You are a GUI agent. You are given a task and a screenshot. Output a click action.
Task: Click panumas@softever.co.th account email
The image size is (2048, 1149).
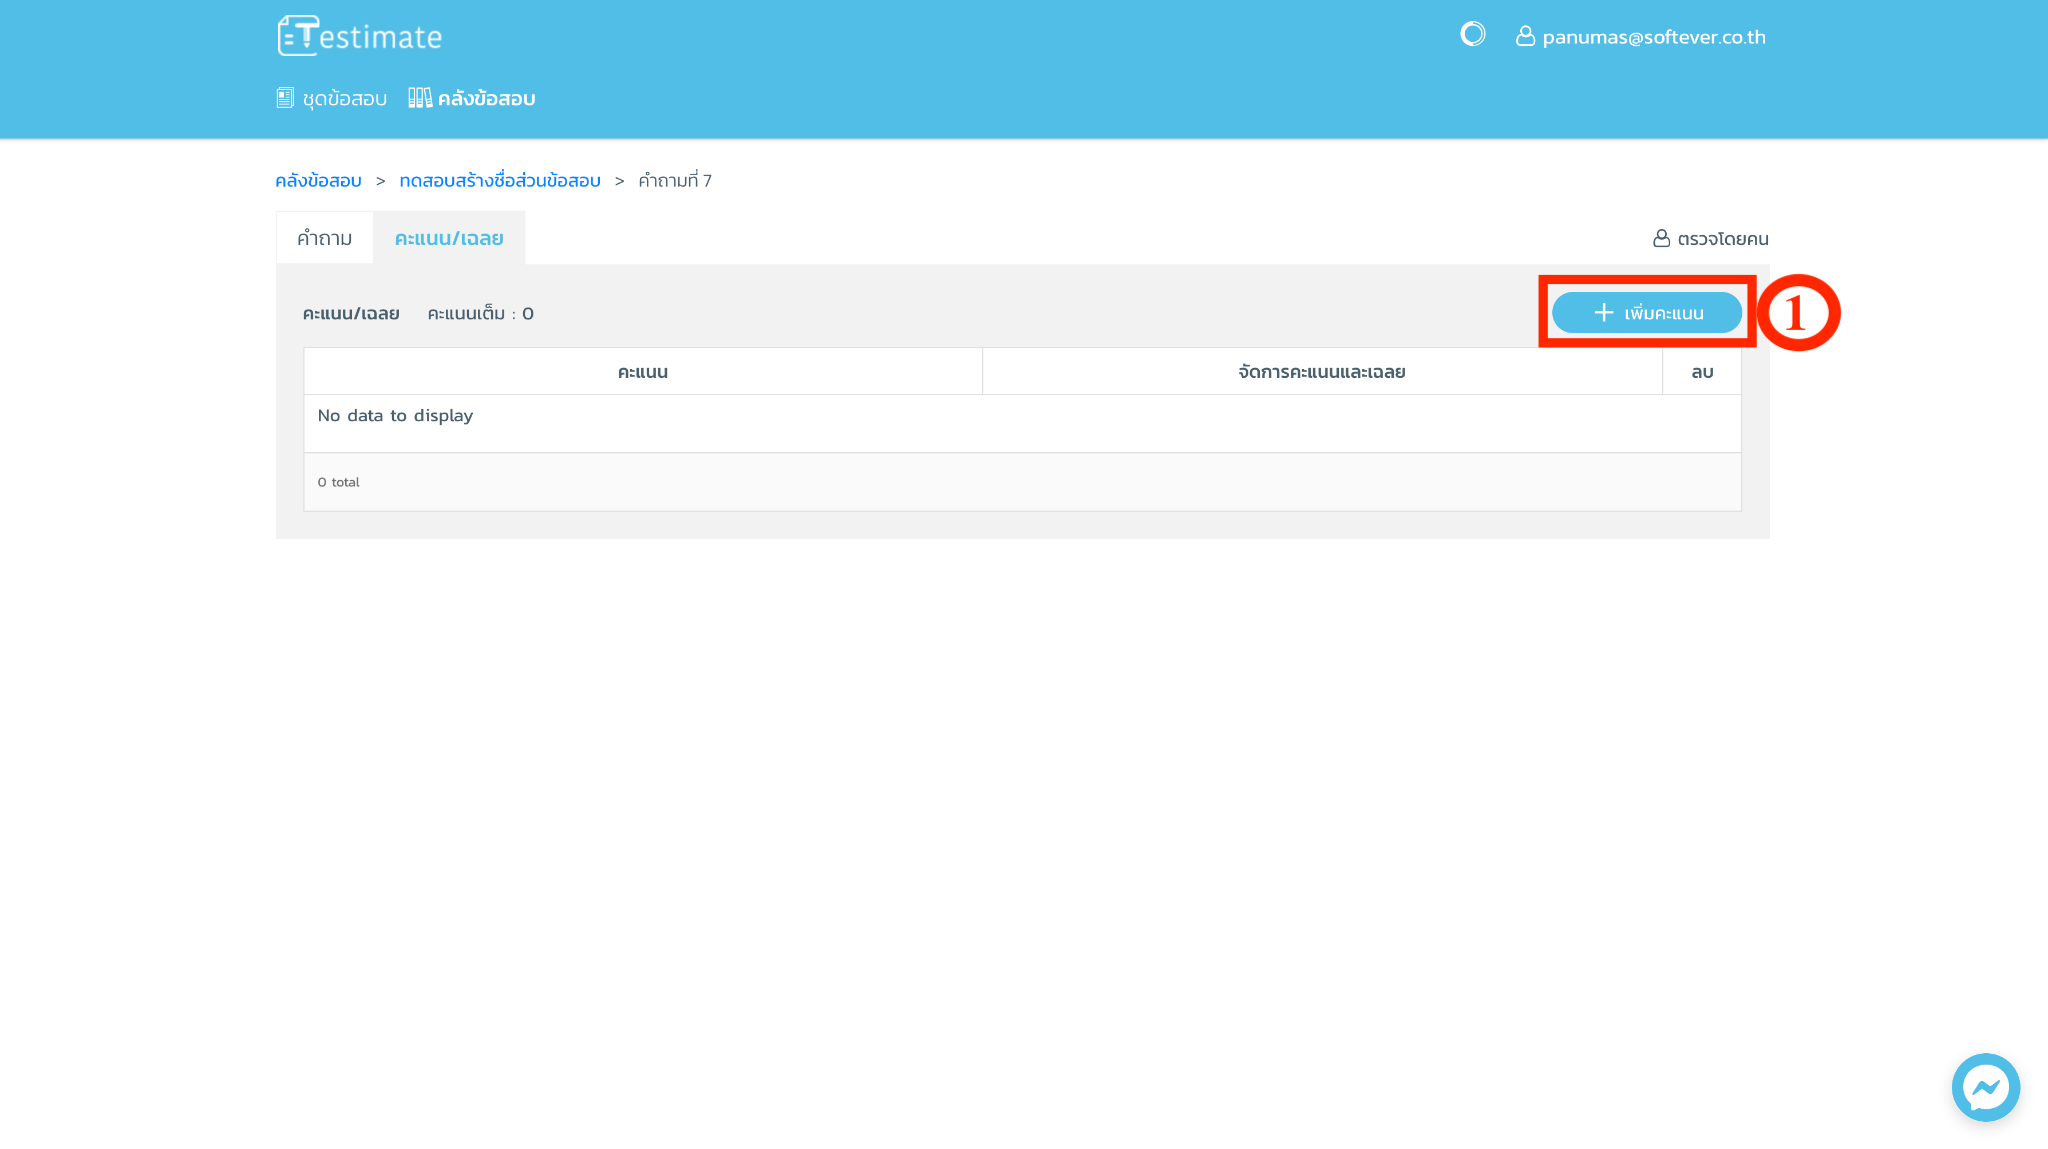pos(1654,37)
